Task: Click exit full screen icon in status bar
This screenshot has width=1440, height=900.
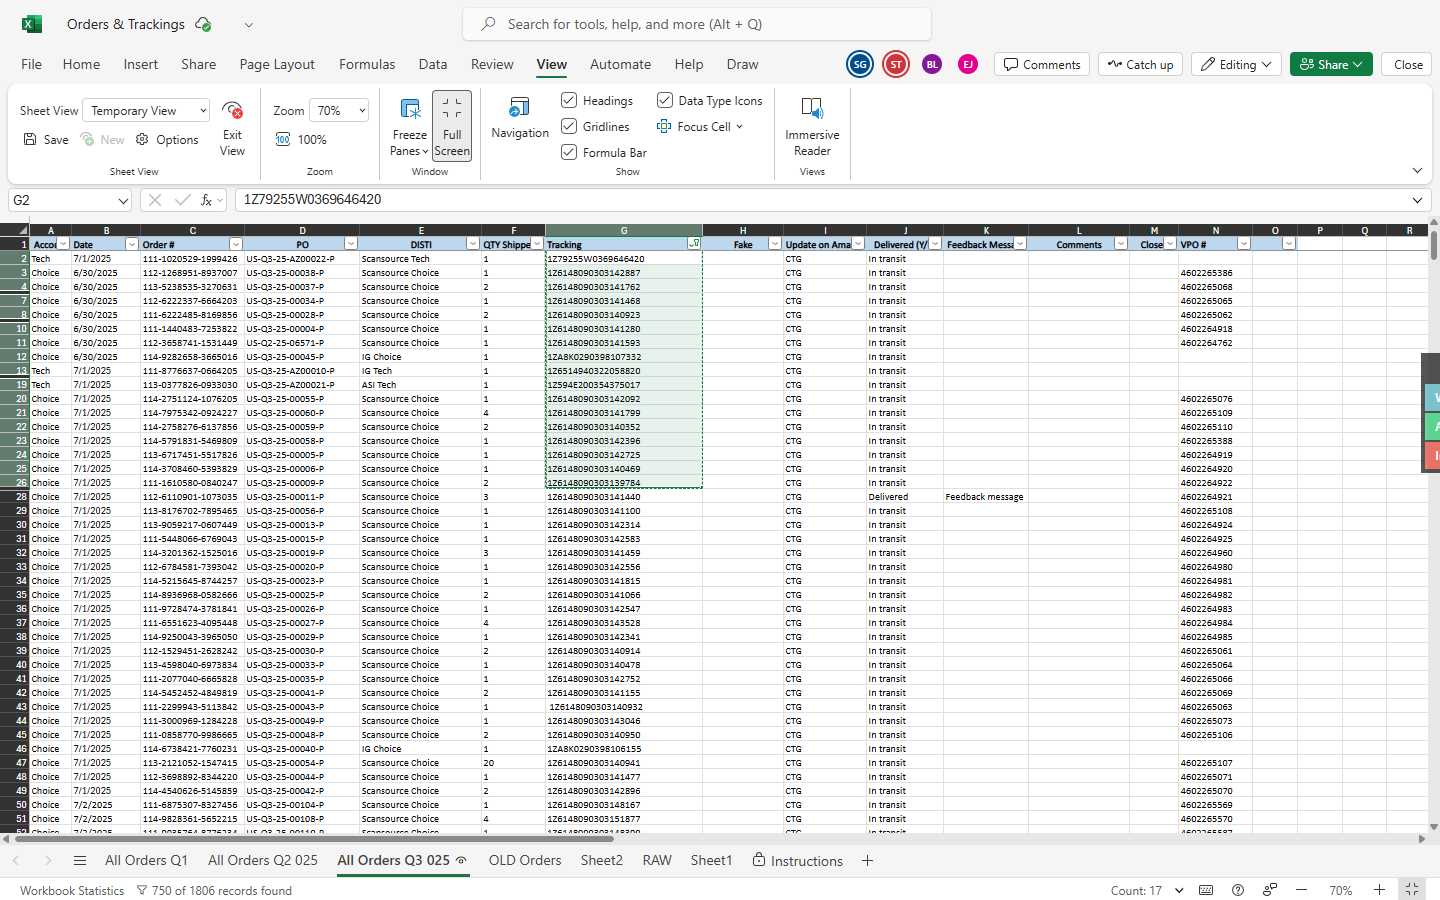Action: (x=1411, y=890)
